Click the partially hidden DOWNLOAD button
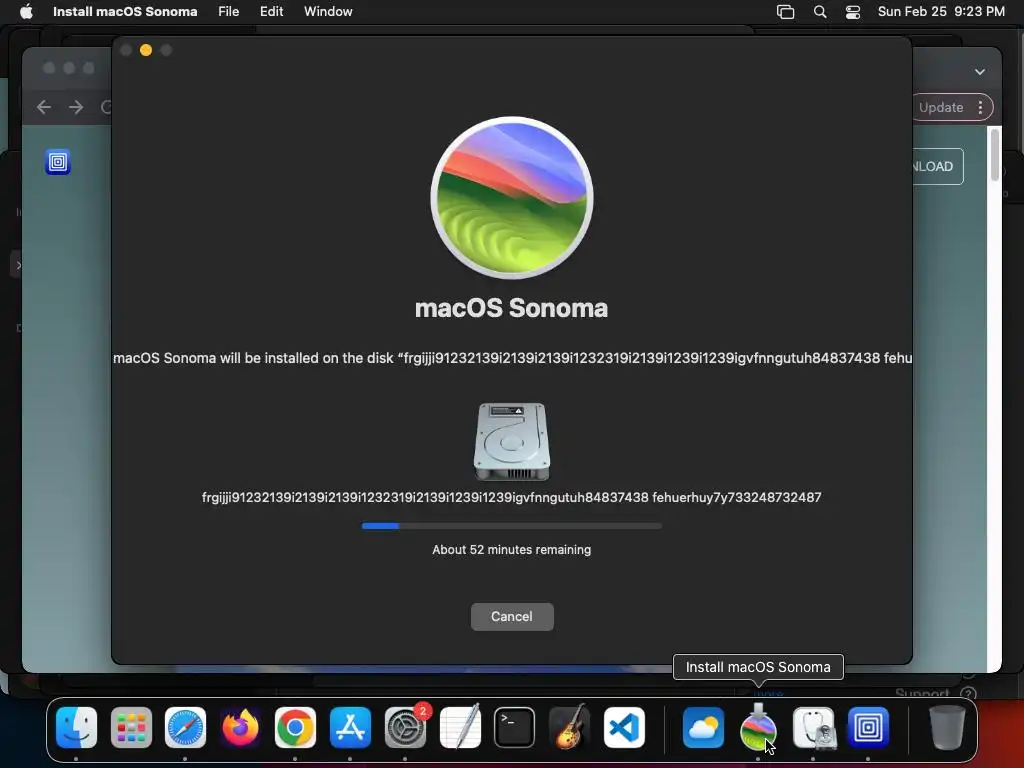The height and width of the screenshot is (768, 1024). coord(937,167)
